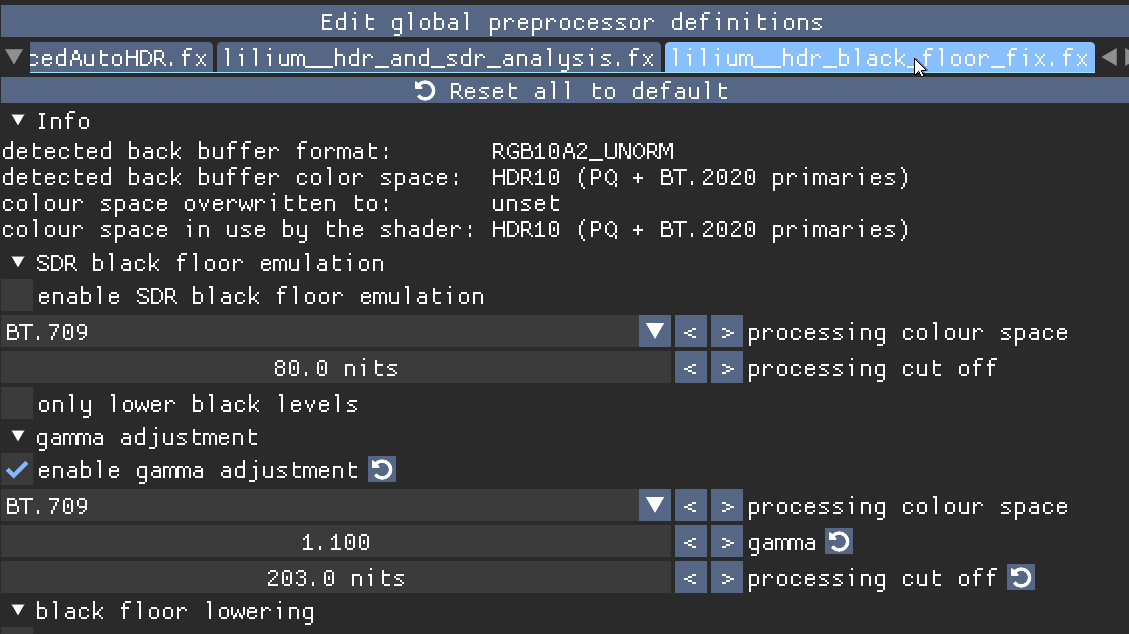Disable enable gamma adjustment checkbox
The width and height of the screenshot is (1129, 634).
coord(17,470)
